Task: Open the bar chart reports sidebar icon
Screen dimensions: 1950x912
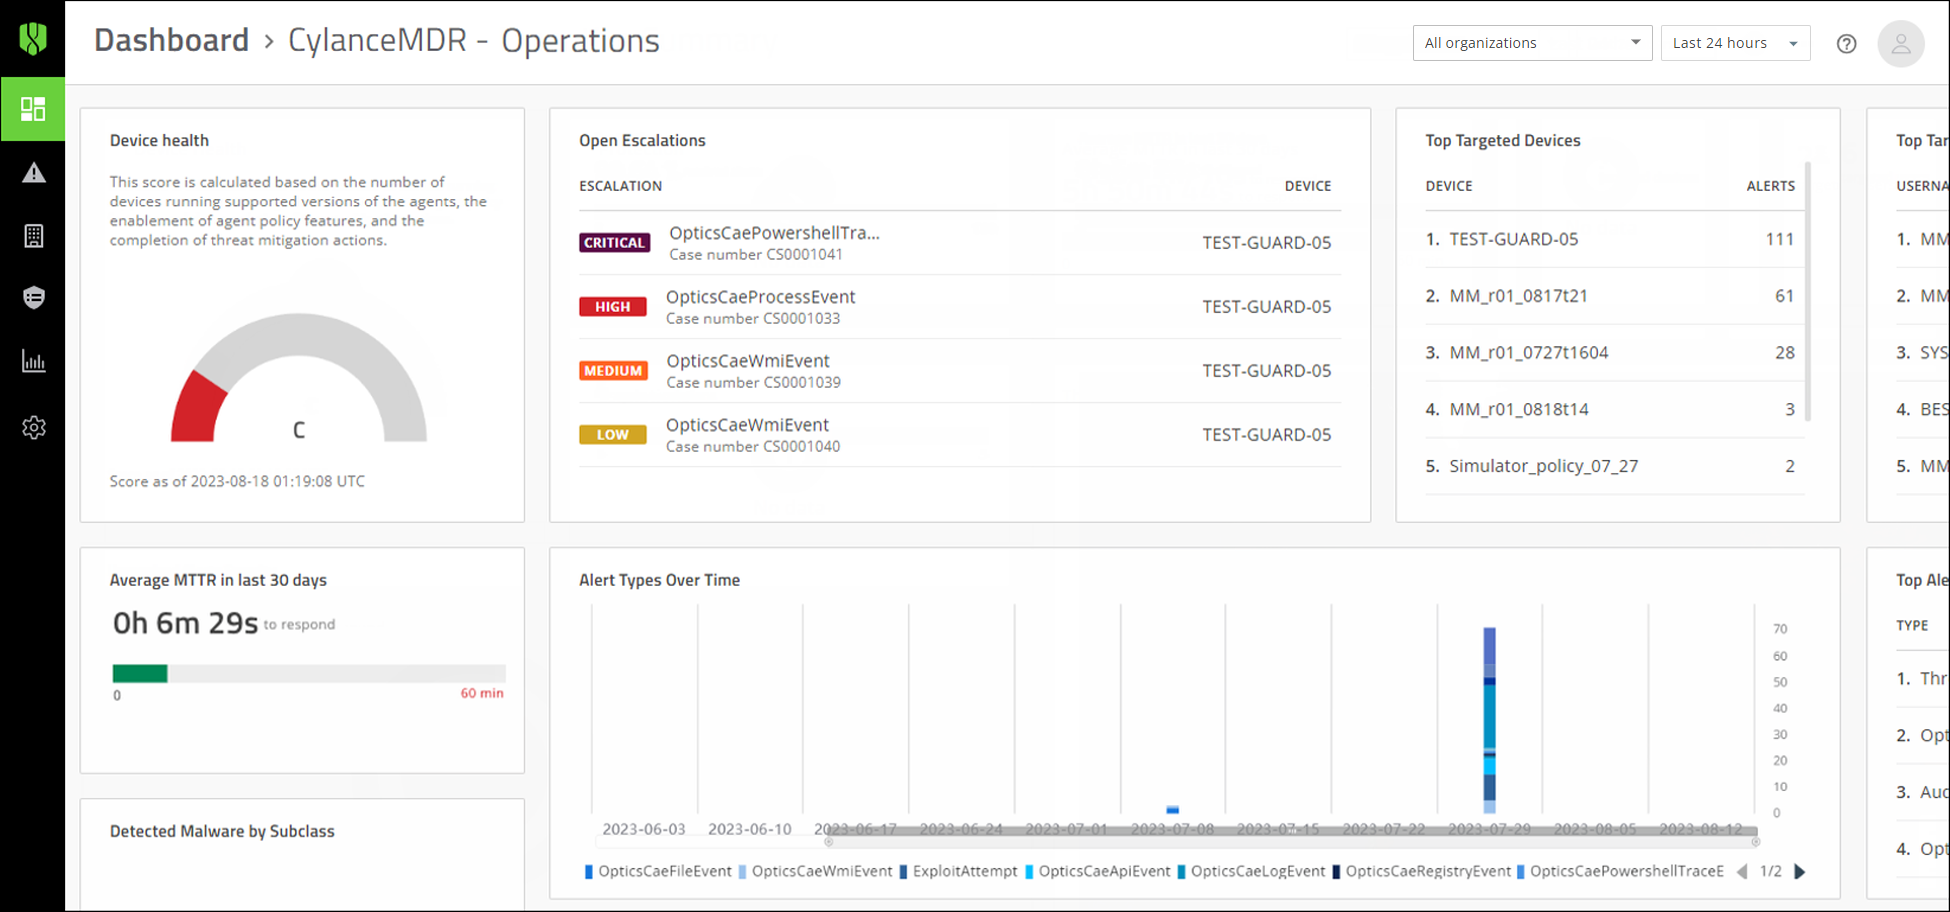Action: 33,362
